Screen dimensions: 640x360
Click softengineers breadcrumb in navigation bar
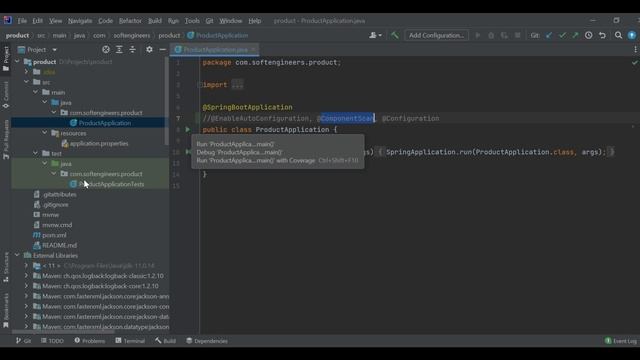[131, 36]
